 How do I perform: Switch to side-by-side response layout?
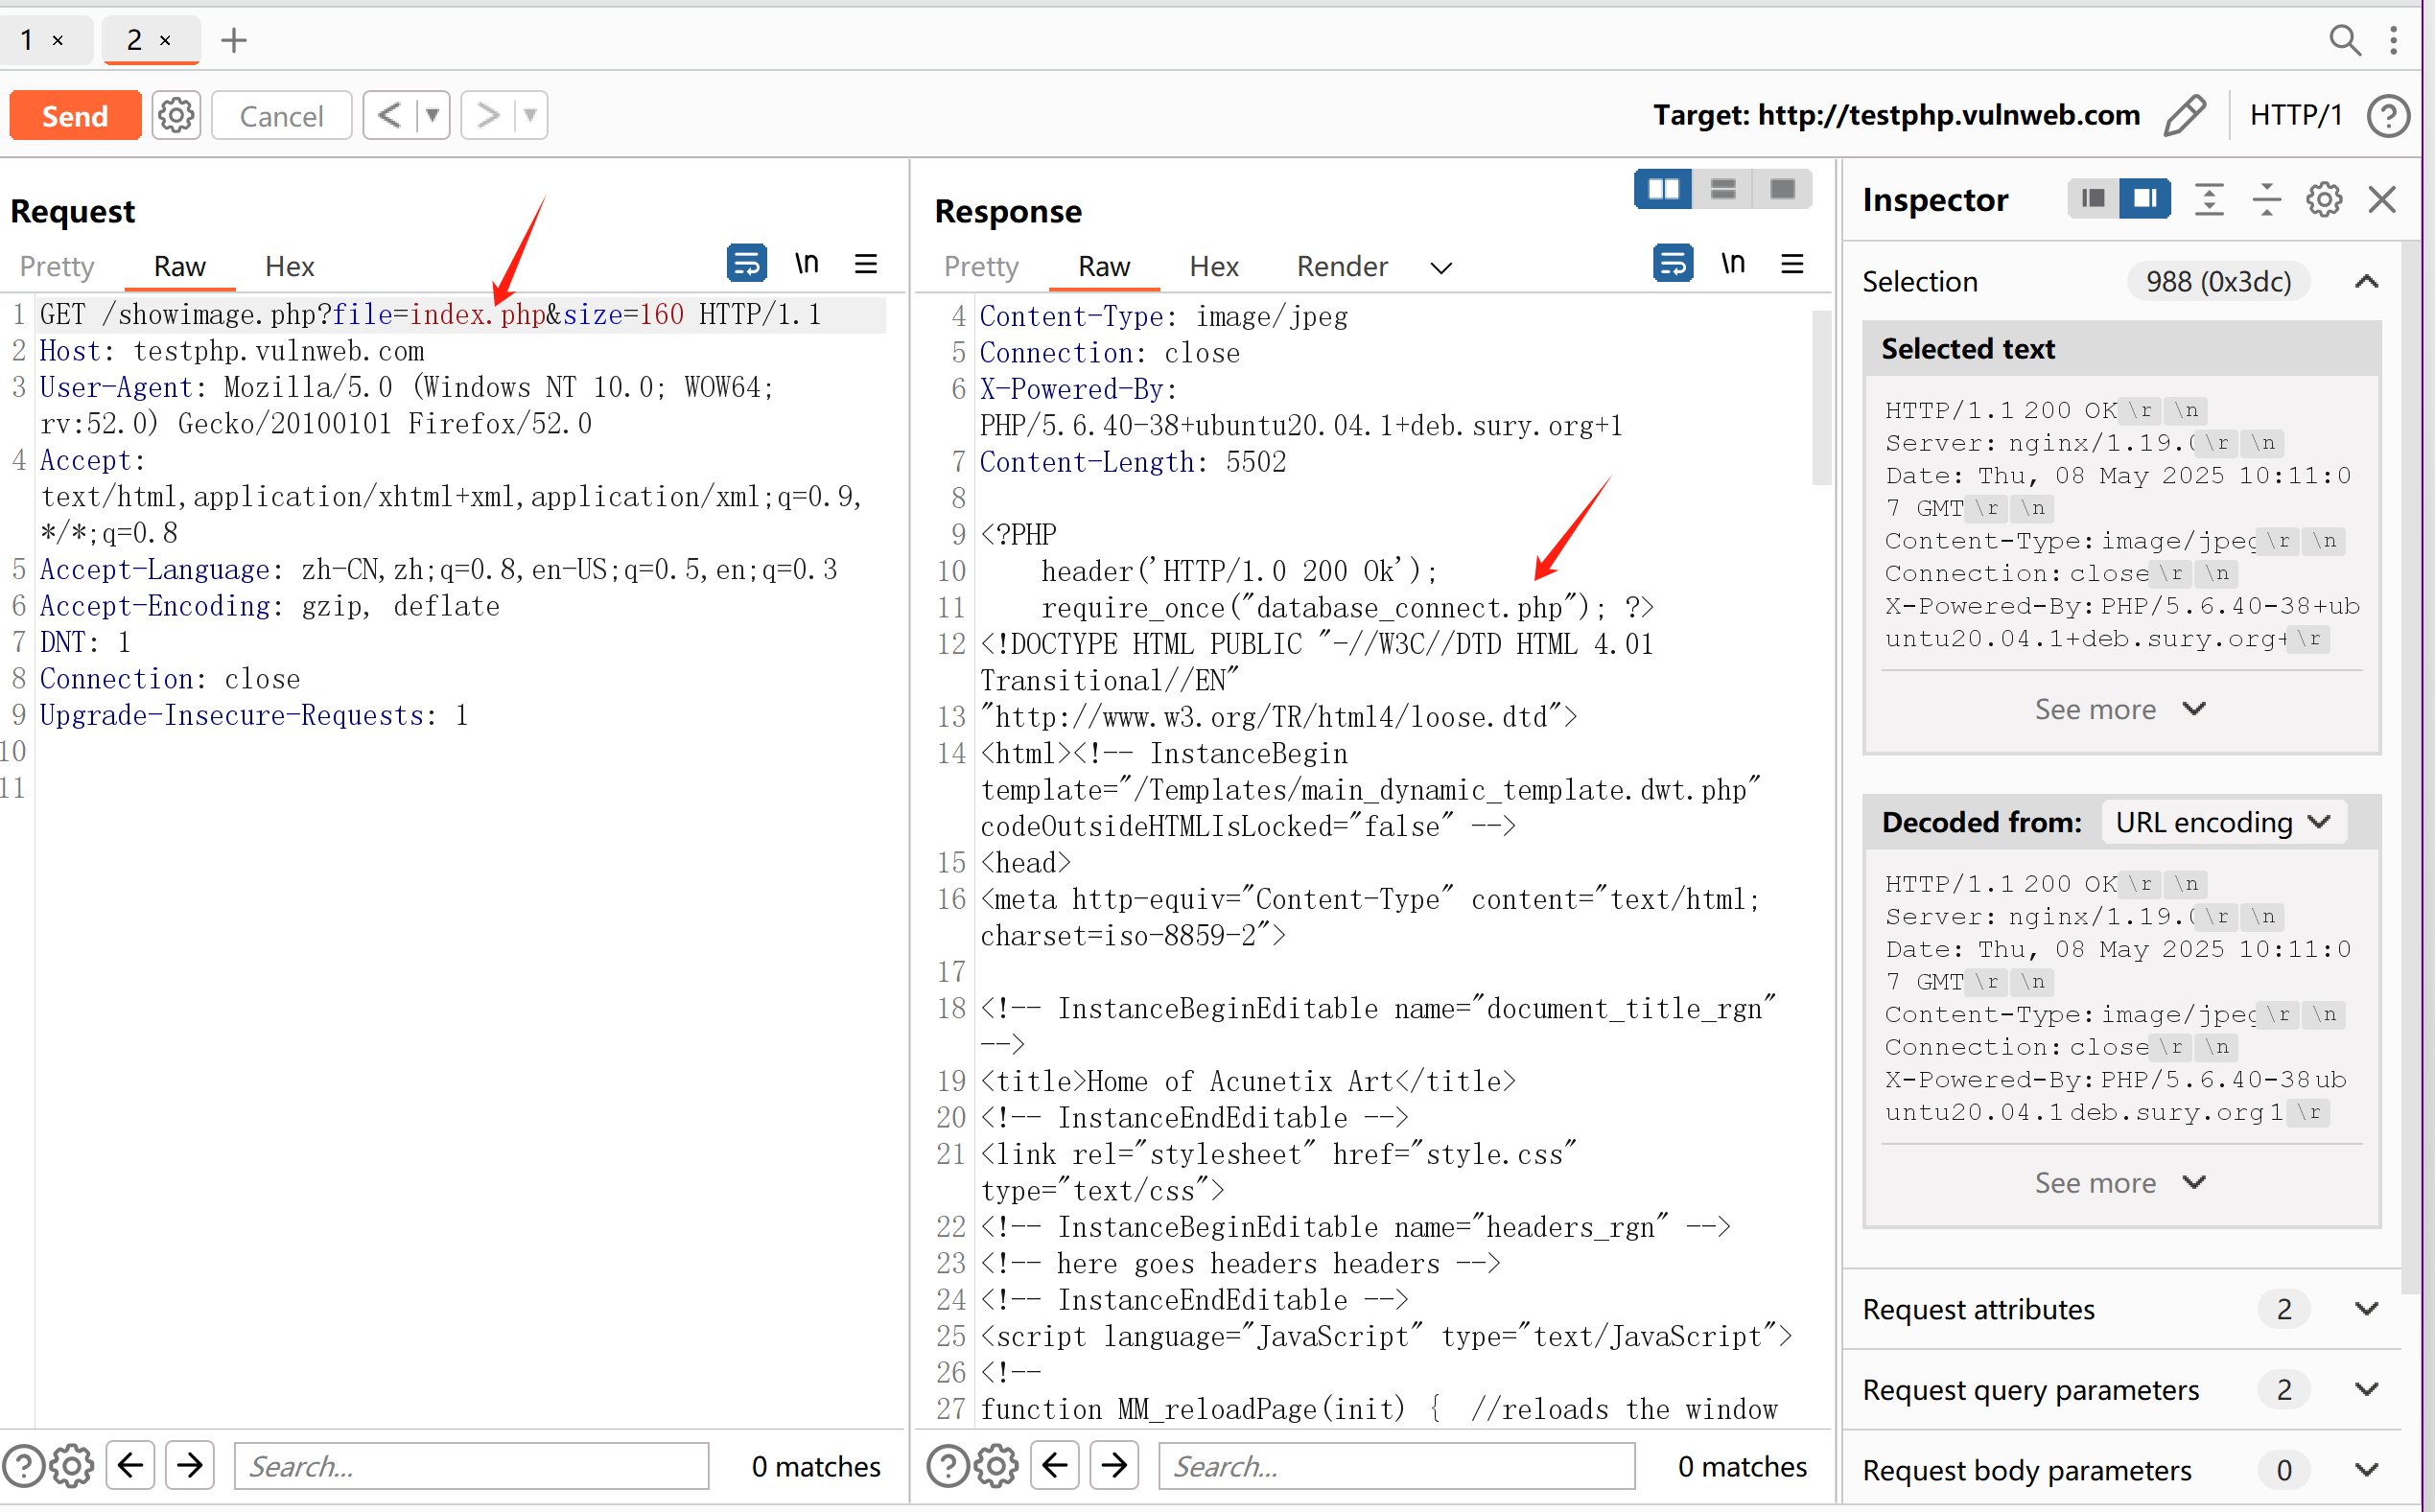coord(1663,189)
